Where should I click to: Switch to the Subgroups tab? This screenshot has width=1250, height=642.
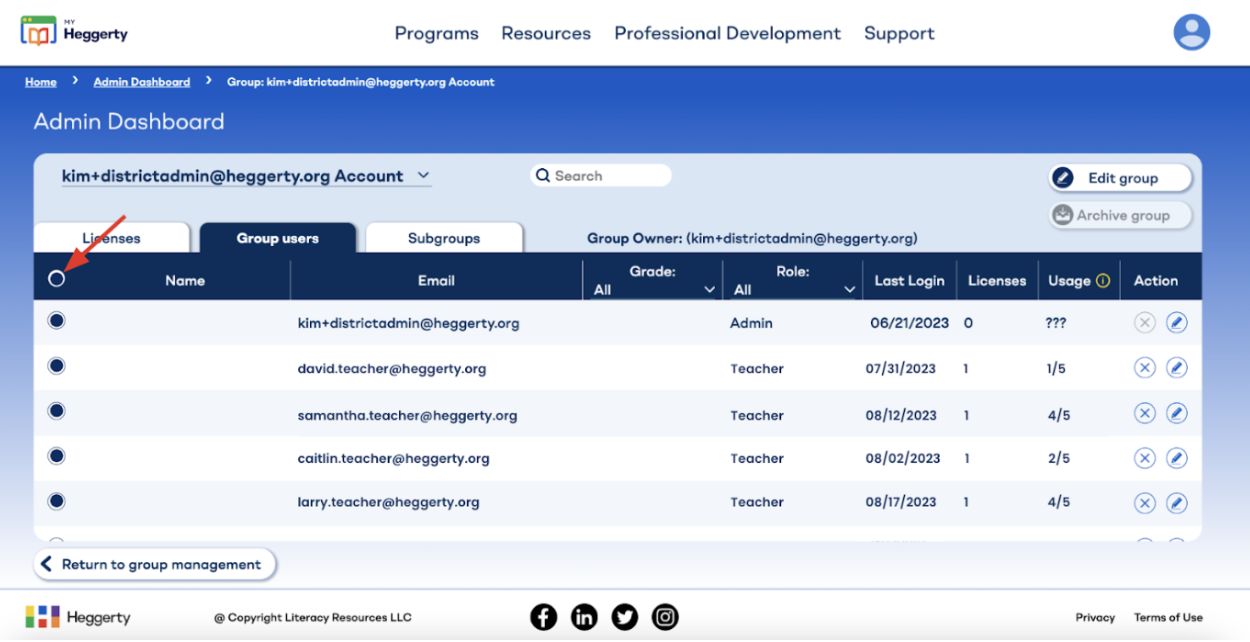[x=444, y=238]
